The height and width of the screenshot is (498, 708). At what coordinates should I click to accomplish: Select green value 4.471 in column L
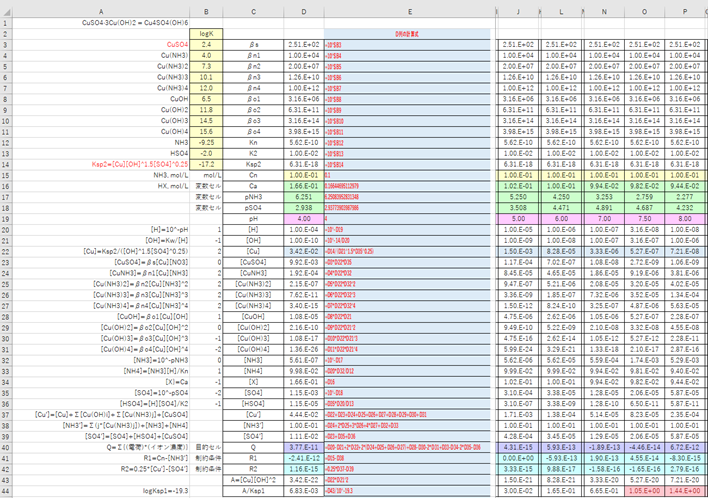[x=561, y=208]
